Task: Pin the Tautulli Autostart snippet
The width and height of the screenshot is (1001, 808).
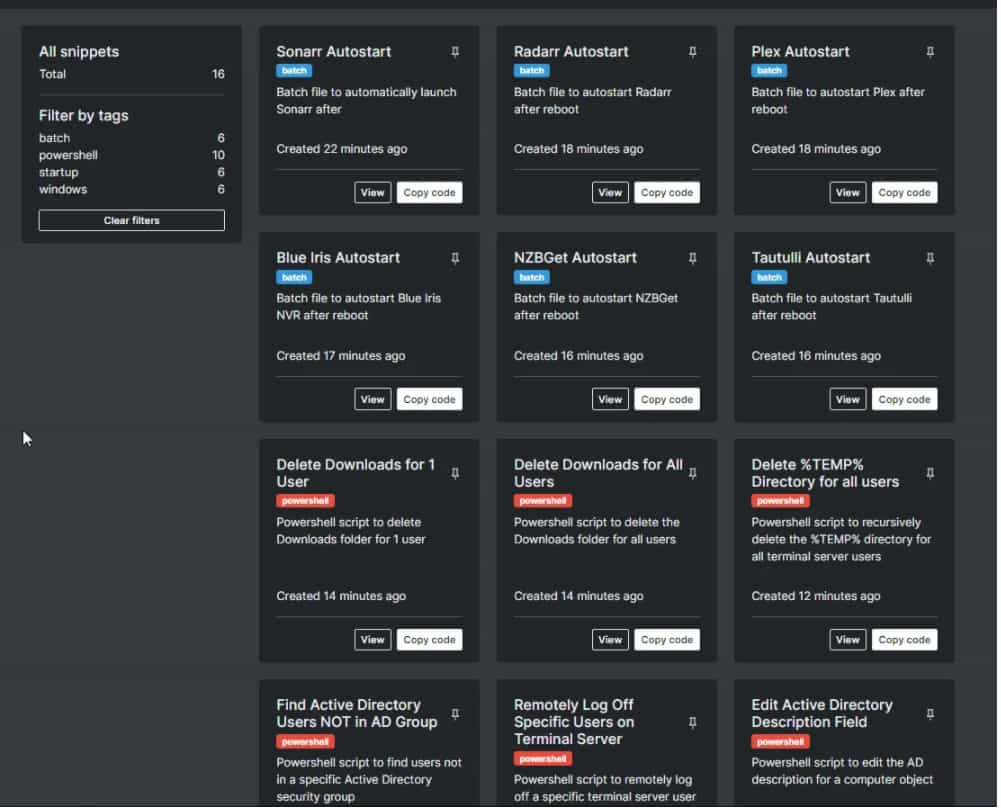Action: coord(930,258)
